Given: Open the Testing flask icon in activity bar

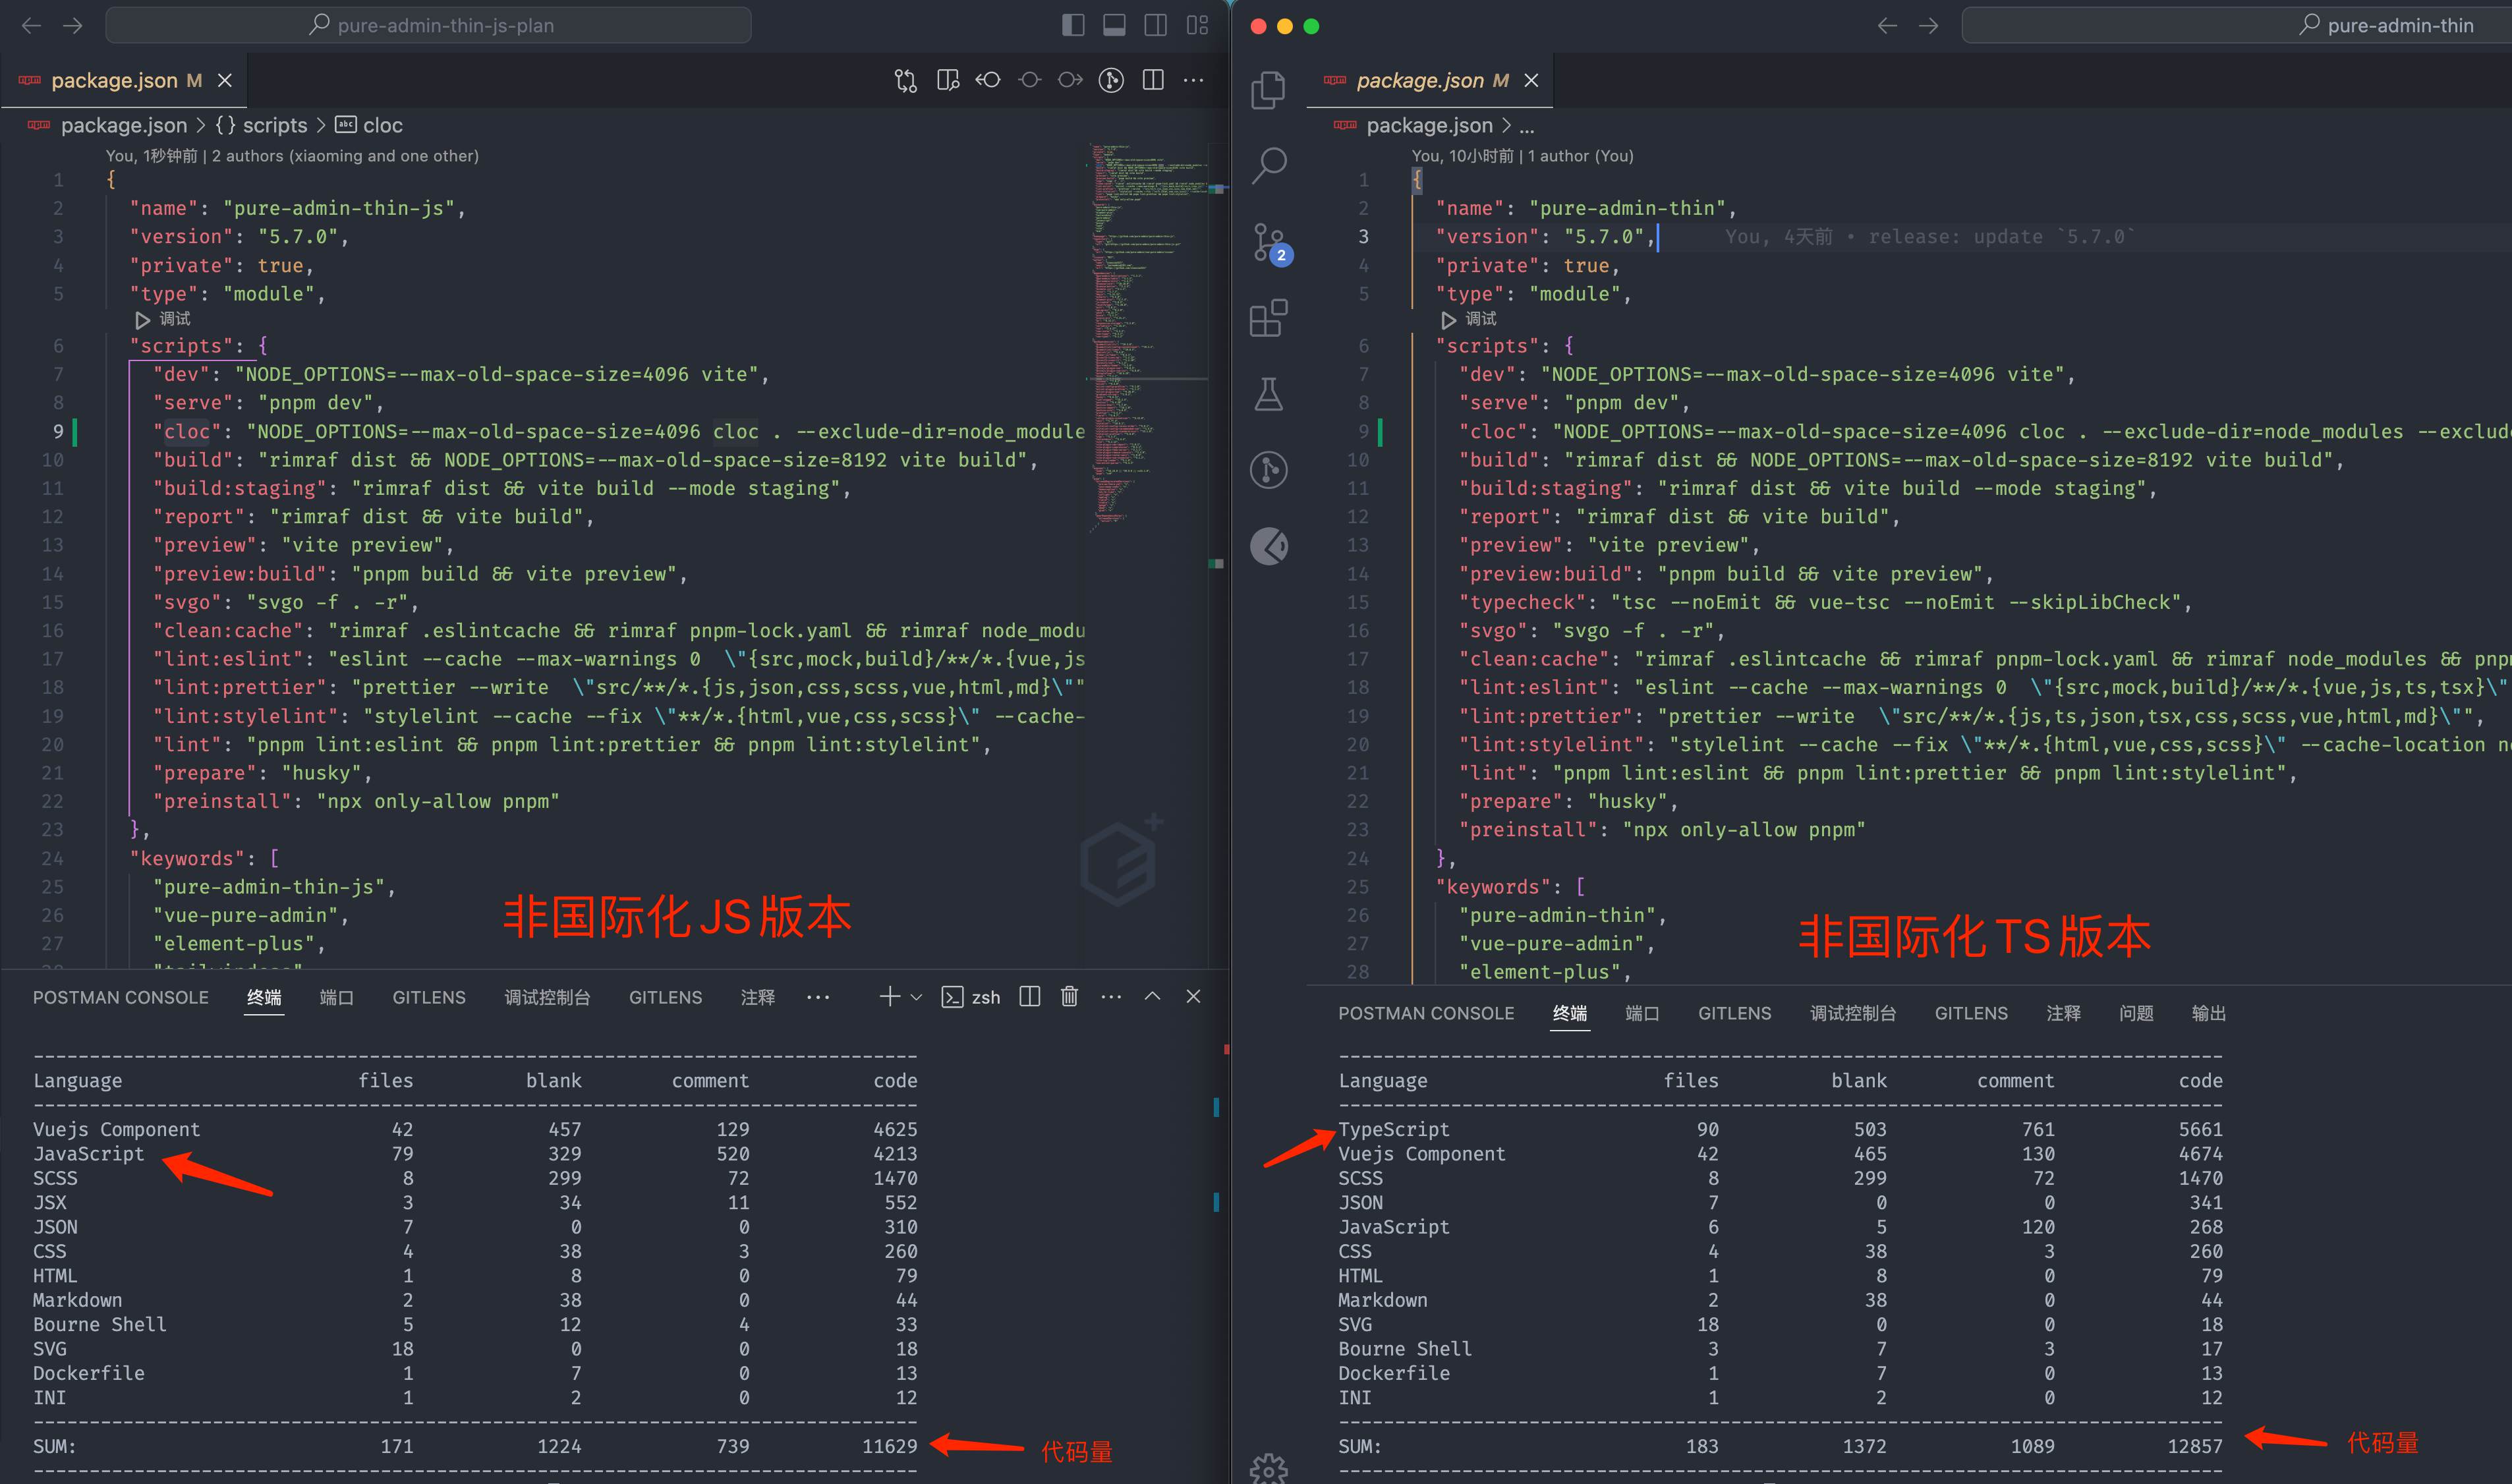Looking at the screenshot, I should 1269,394.
